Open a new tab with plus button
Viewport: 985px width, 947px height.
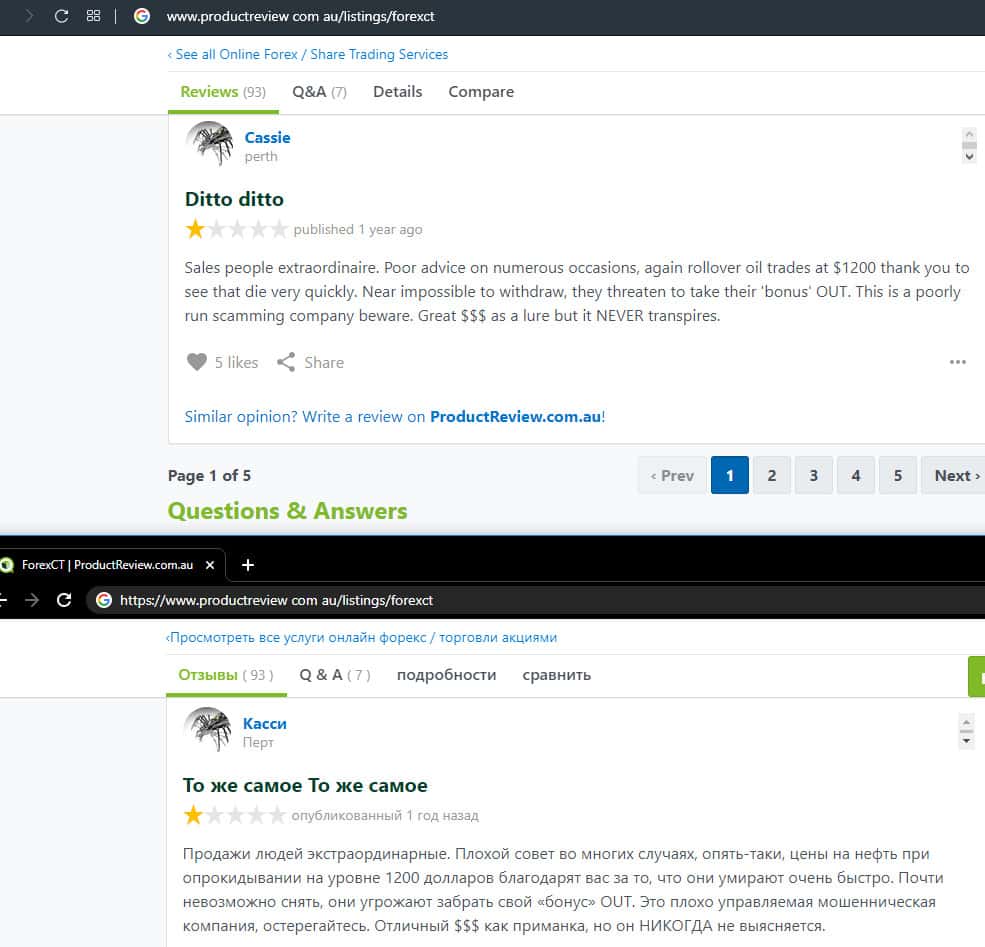tap(248, 565)
